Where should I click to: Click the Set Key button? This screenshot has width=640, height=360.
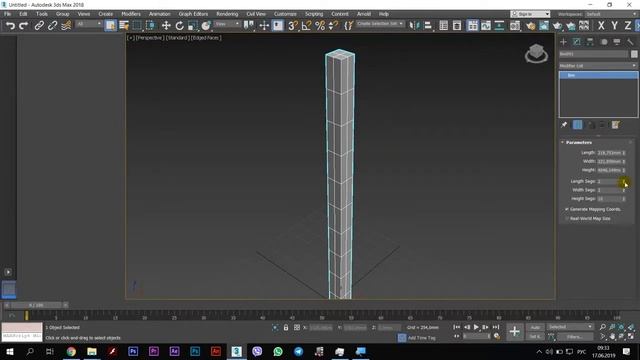click(x=535, y=337)
